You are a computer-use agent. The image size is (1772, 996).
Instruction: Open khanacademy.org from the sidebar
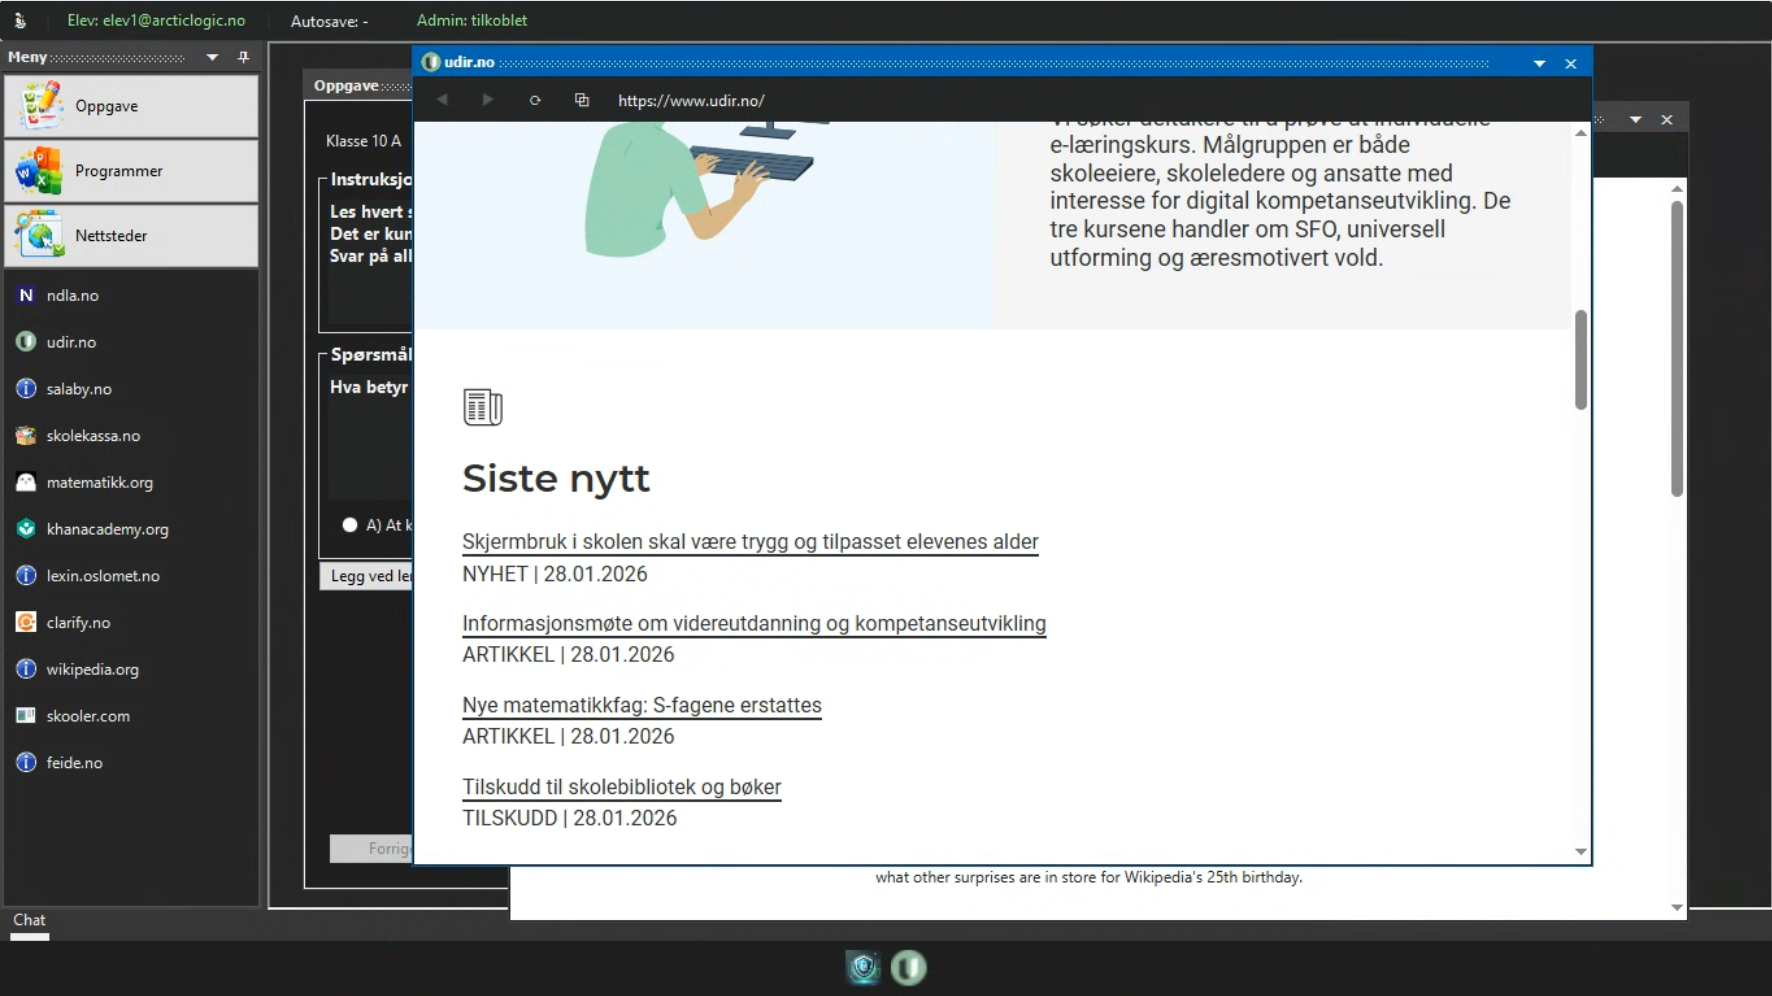click(x=108, y=529)
